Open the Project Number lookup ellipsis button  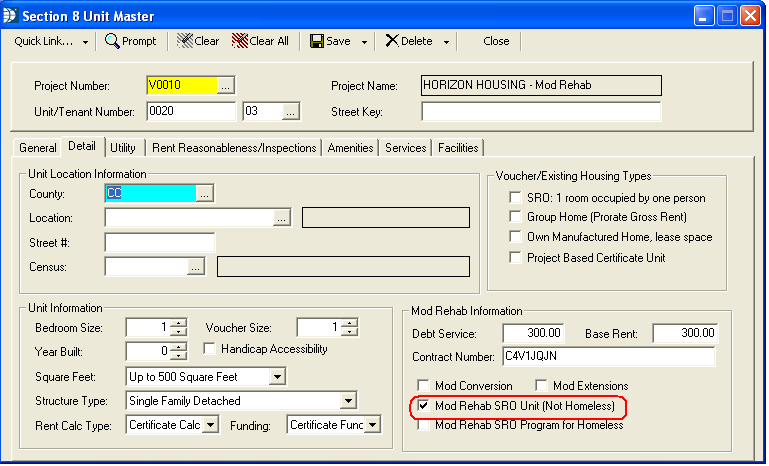225,86
